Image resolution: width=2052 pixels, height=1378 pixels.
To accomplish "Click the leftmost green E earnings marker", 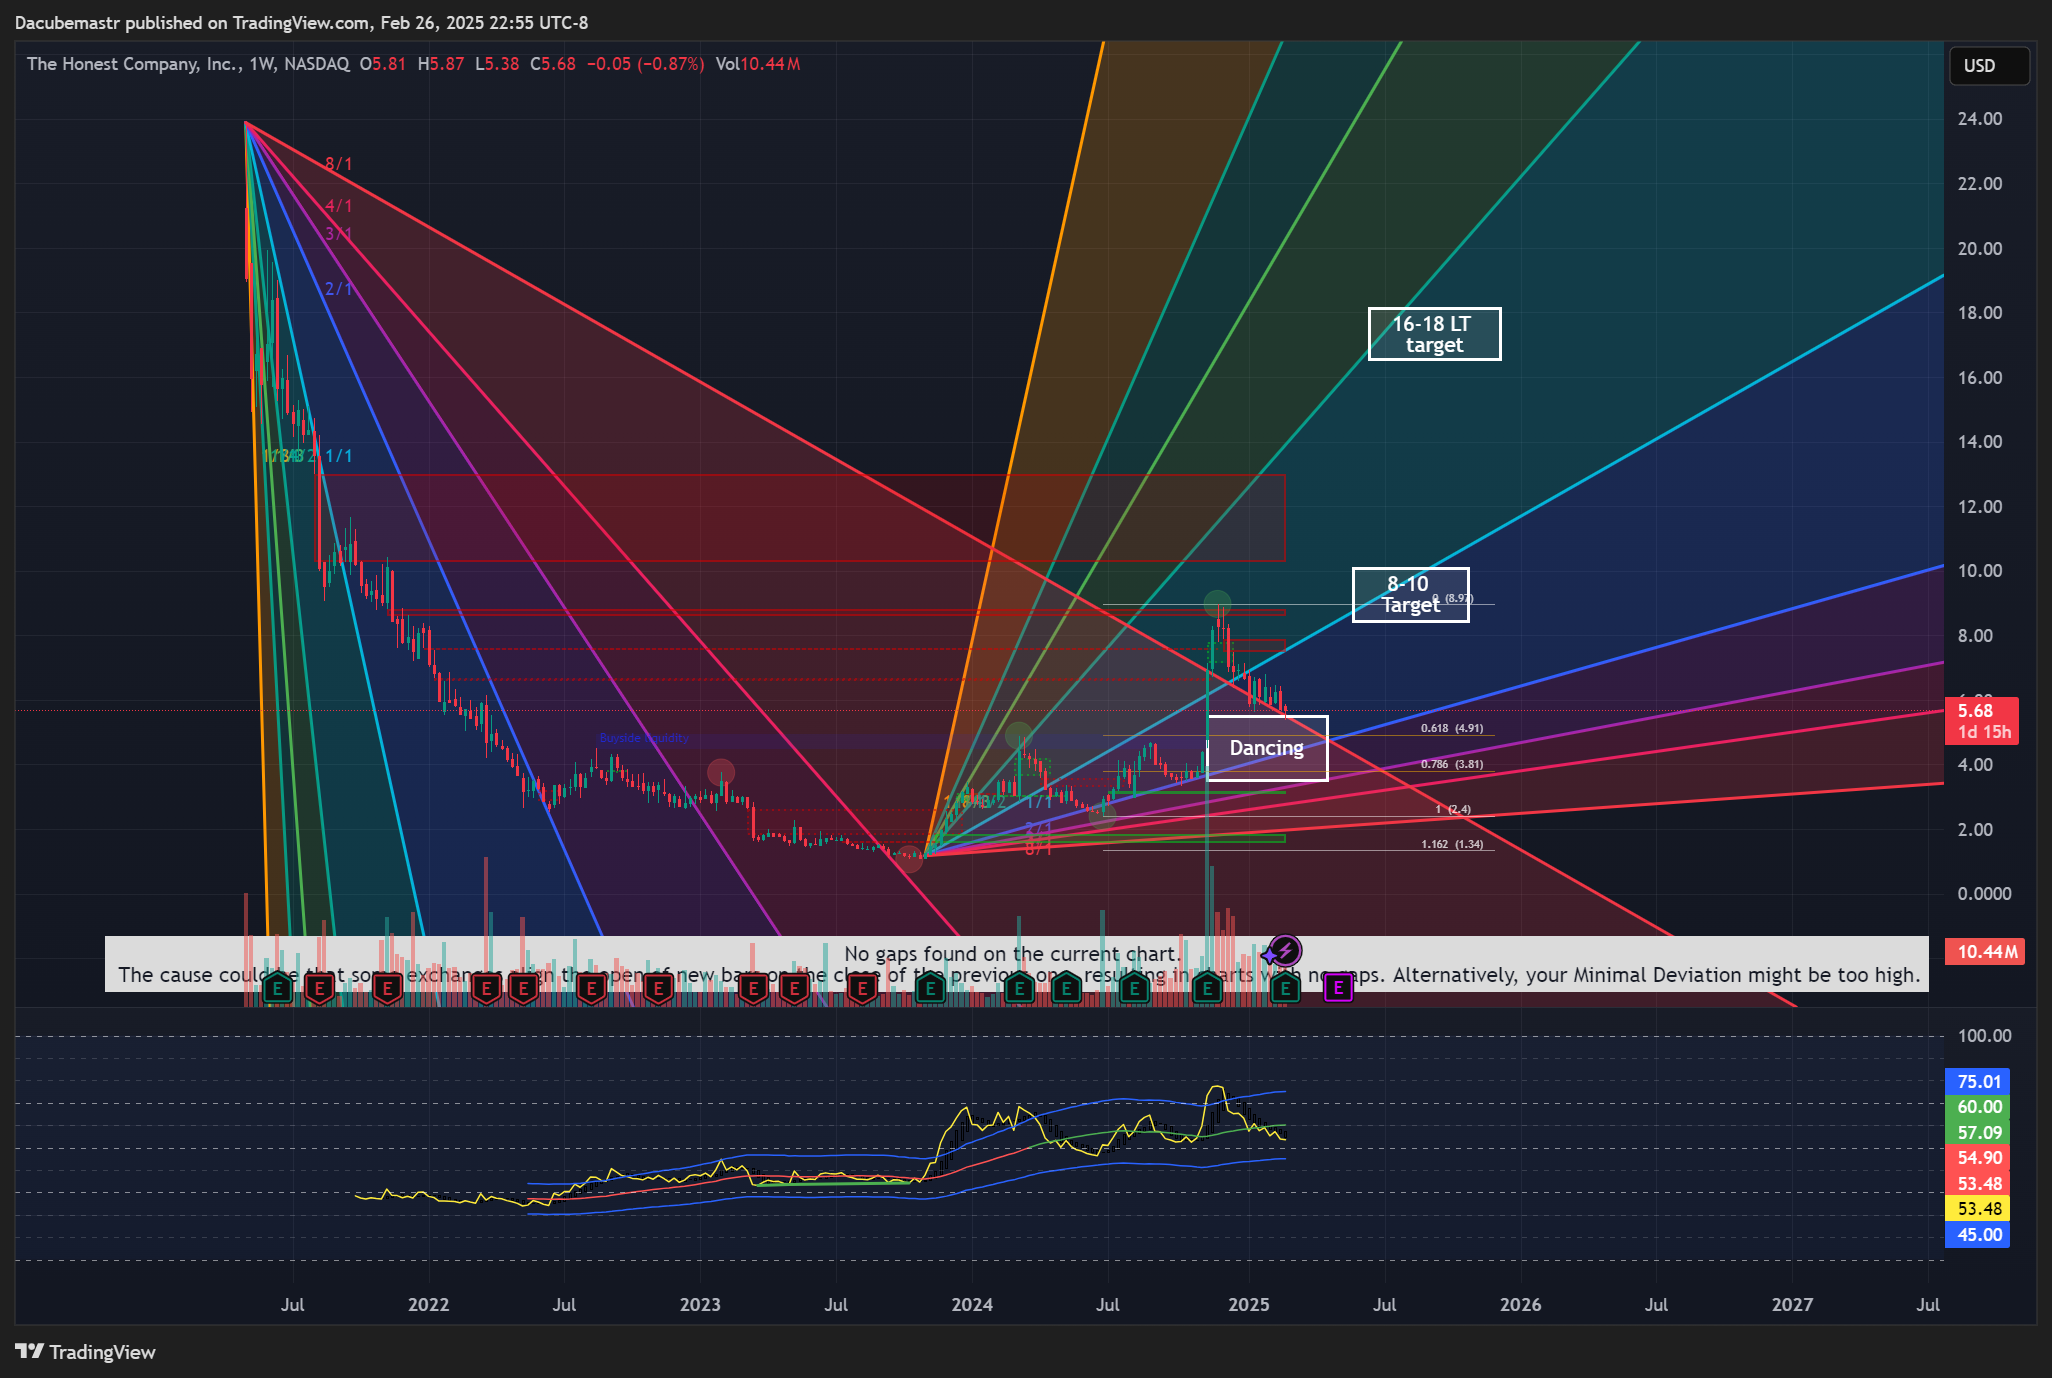I will click(278, 989).
